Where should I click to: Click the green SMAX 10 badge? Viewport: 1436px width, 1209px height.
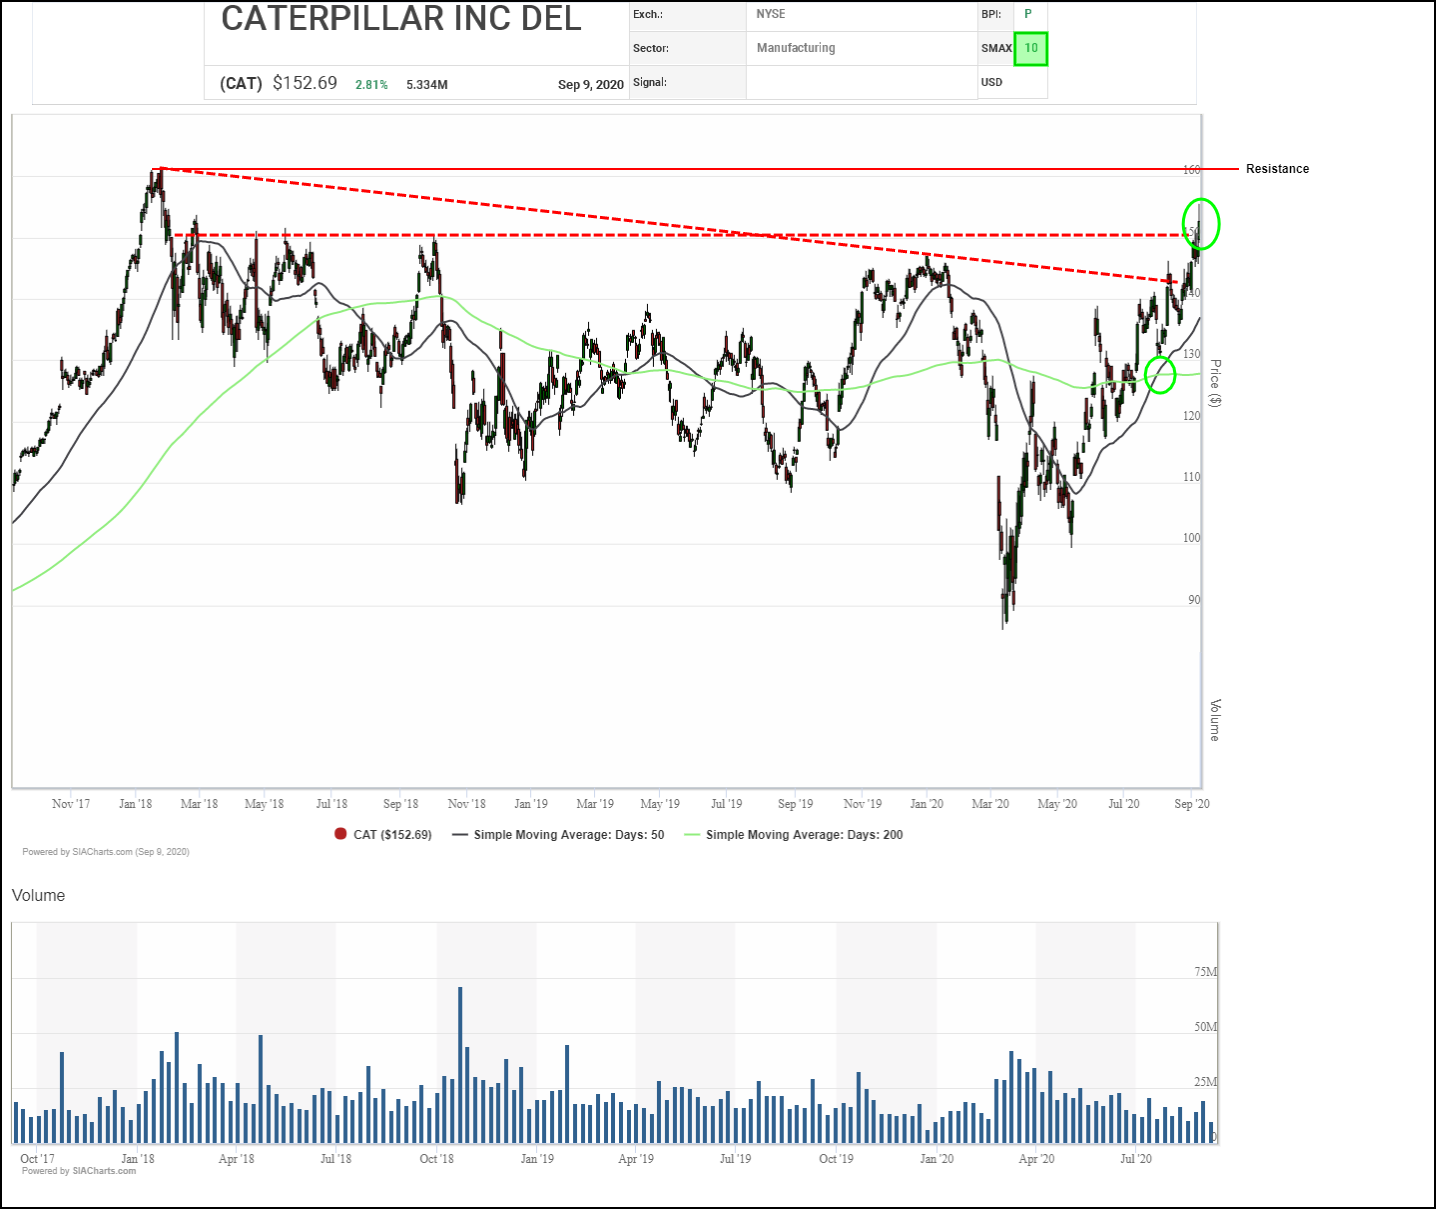pos(1030,48)
